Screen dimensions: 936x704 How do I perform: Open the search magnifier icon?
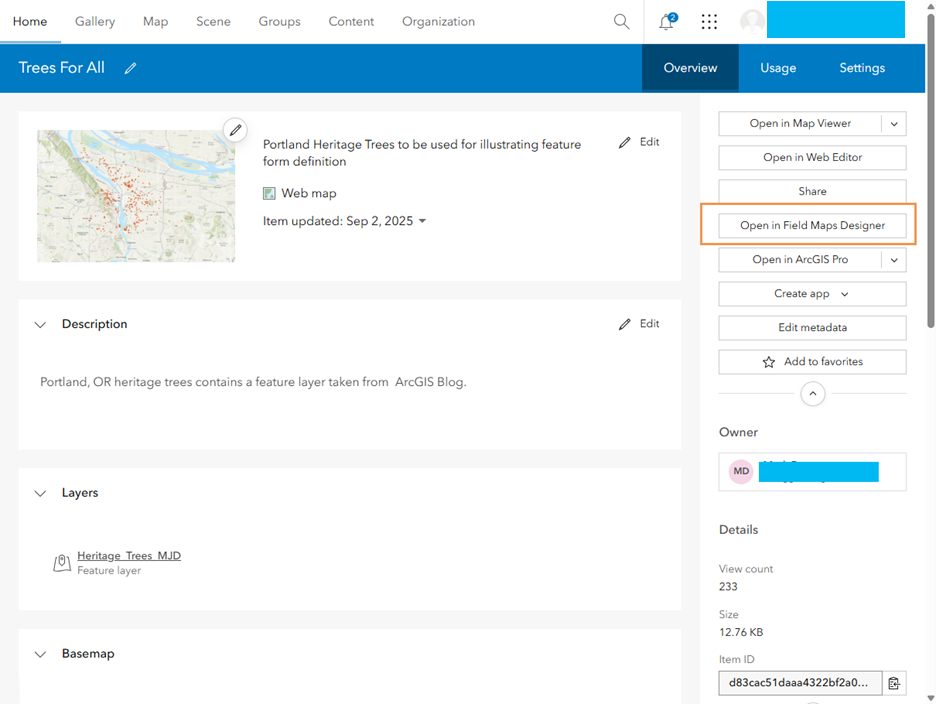coord(621,21)
